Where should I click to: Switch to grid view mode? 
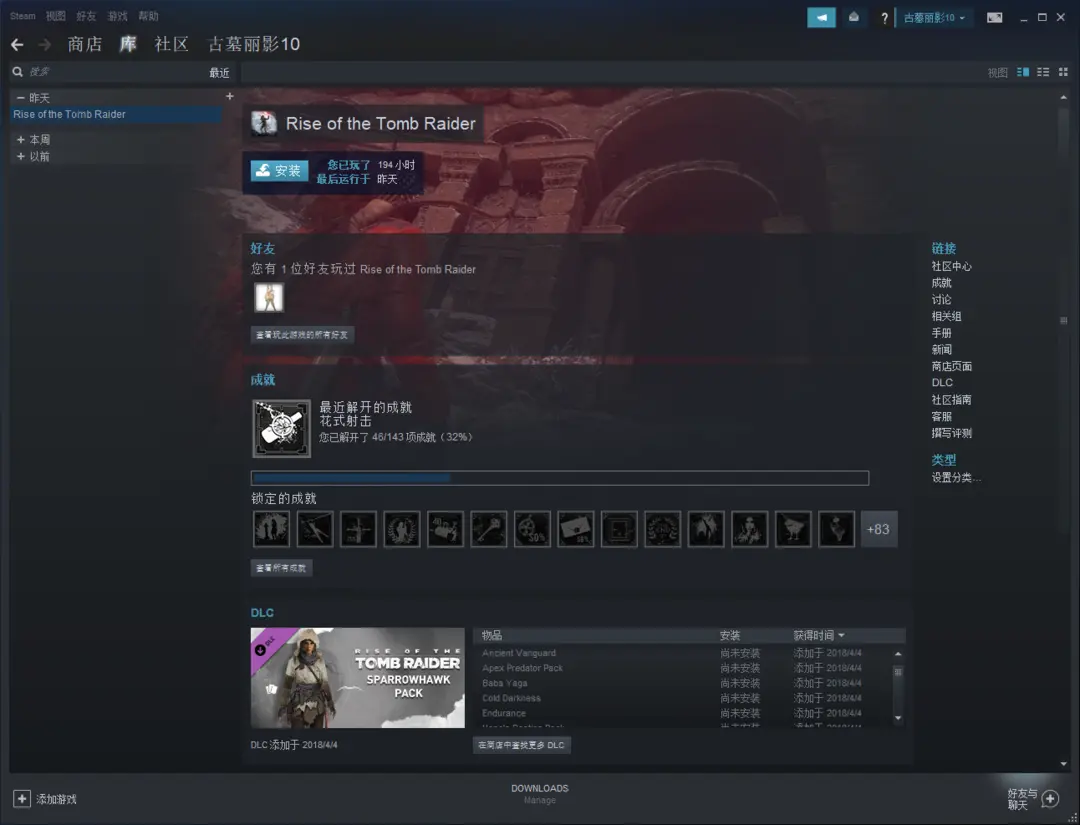tap(1063, 72)
